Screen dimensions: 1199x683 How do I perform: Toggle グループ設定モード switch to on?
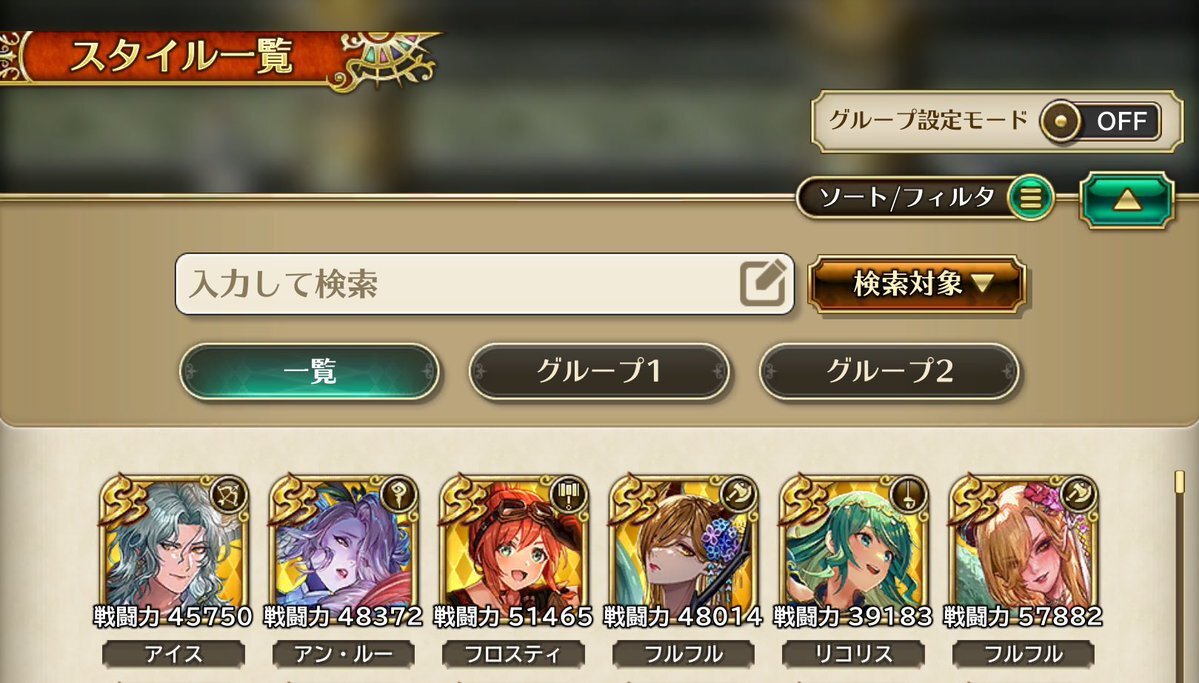[1100, 121]
